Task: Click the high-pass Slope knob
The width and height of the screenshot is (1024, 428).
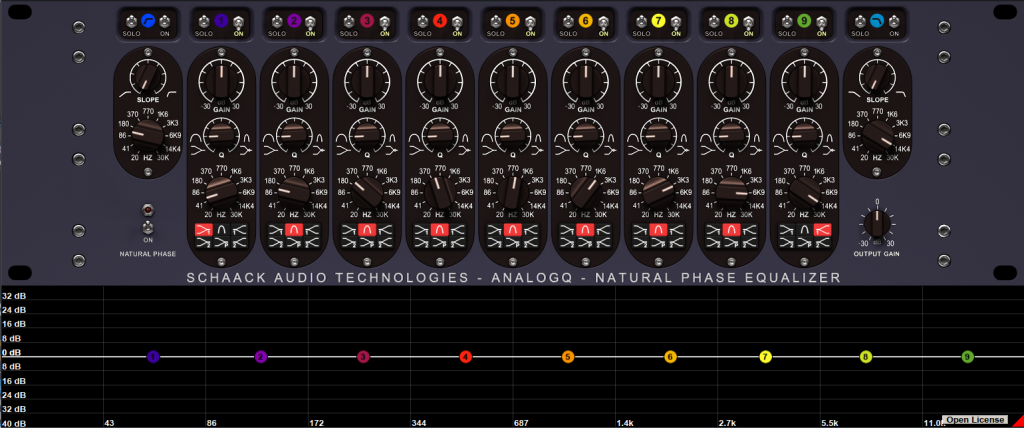Action: click(x=148, y=76)
